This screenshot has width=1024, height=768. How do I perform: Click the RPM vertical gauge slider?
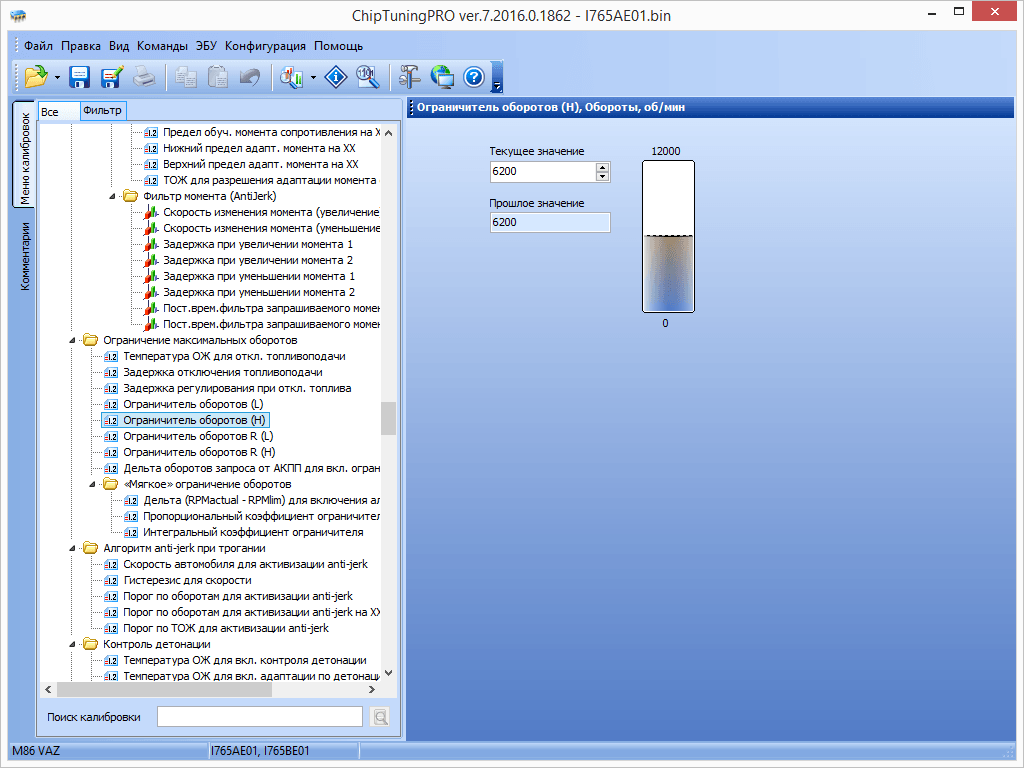[x=666, y=237]
